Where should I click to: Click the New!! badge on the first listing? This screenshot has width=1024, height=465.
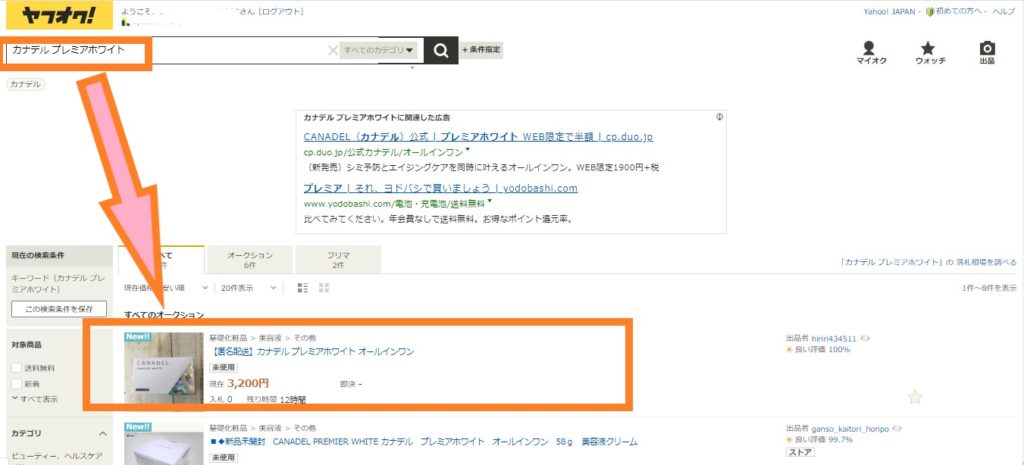point(138,337)
